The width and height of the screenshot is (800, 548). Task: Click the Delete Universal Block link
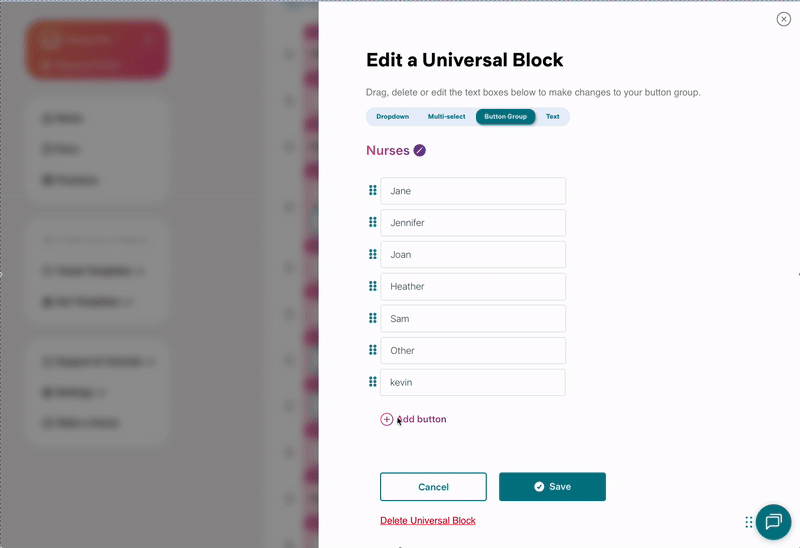point(428,521)
